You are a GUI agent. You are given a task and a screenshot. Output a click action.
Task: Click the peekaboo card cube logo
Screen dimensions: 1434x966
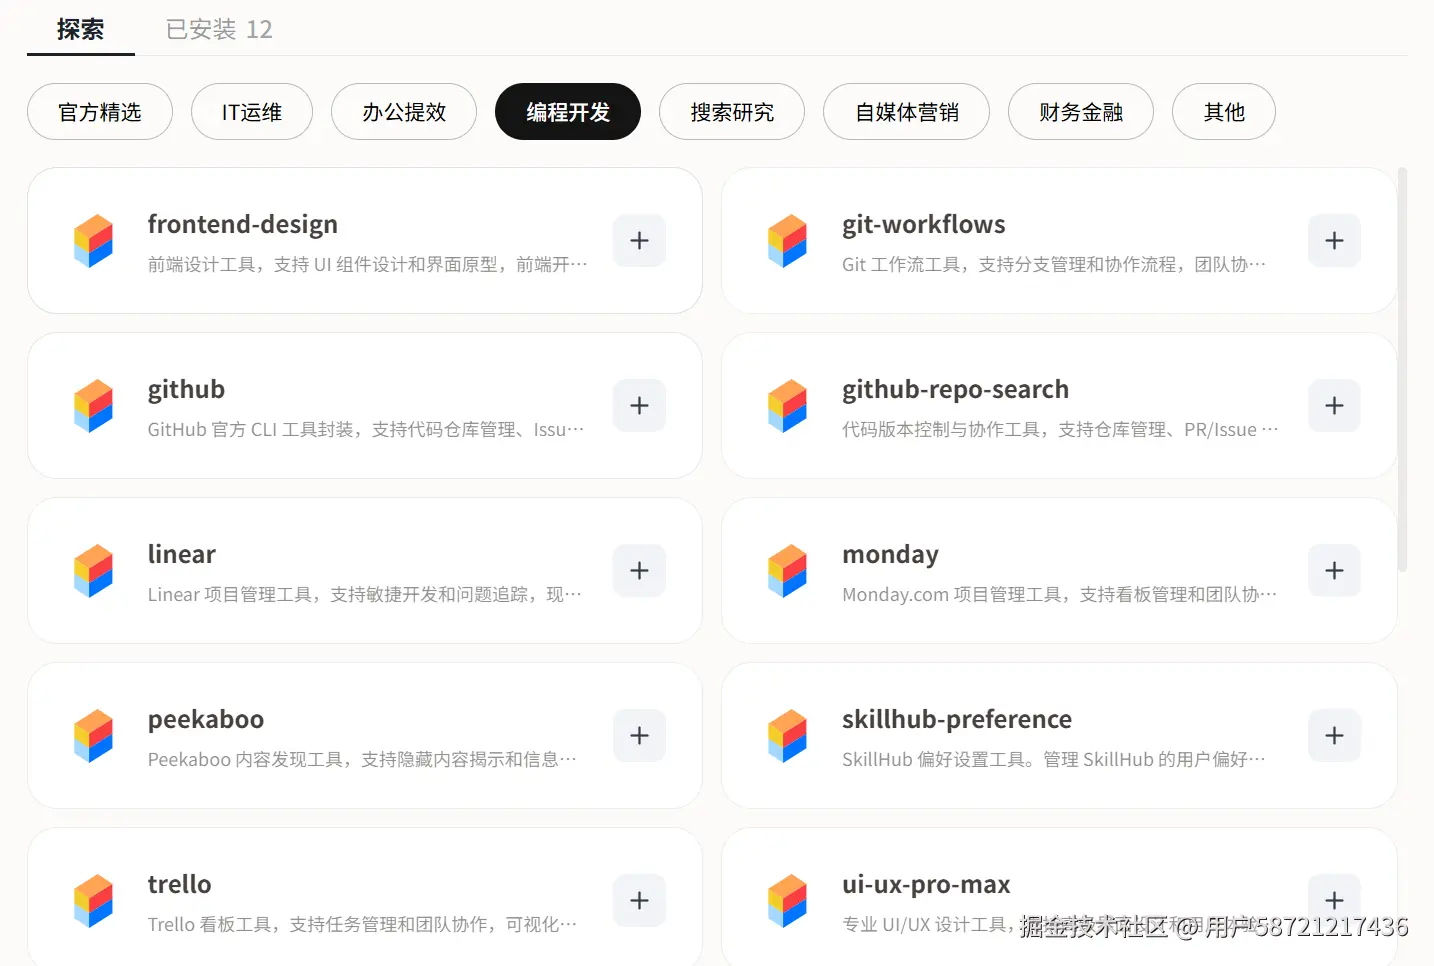[x=93, y=736]
